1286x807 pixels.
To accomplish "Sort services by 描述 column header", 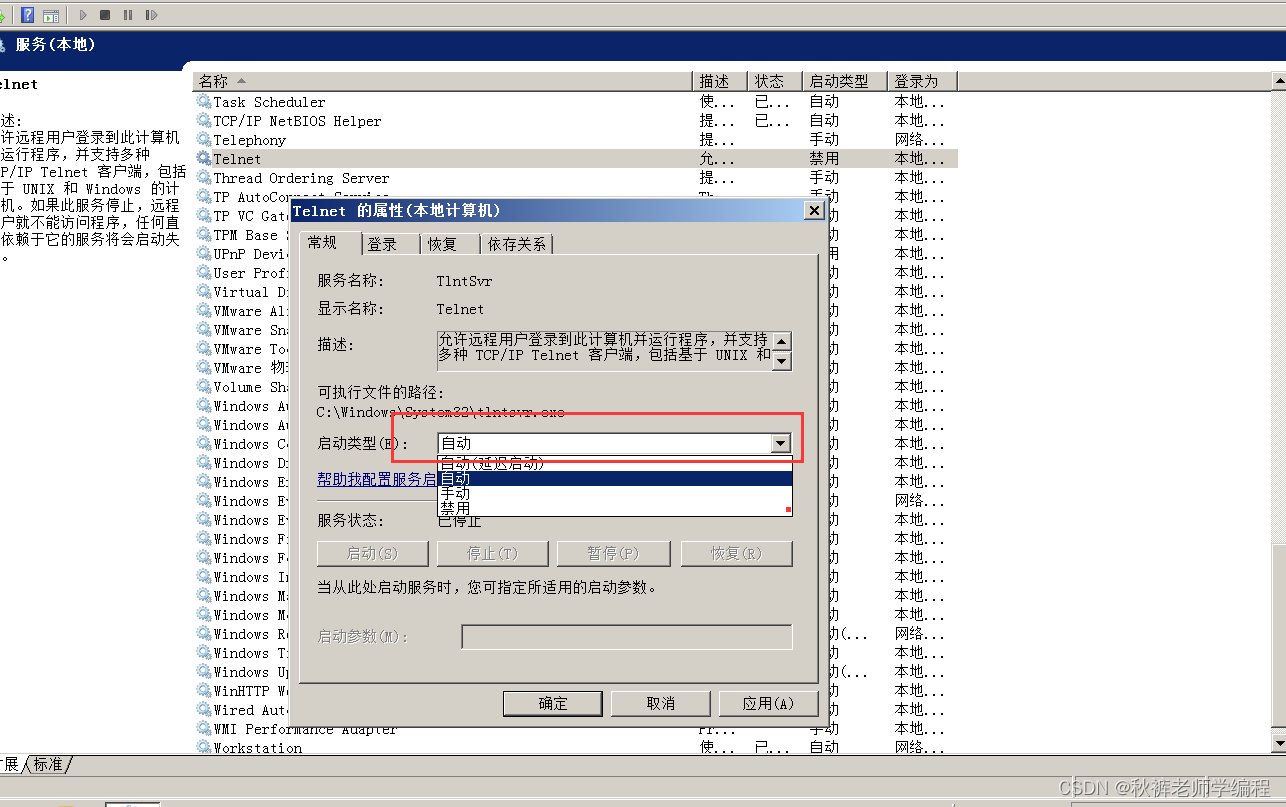I will (x=720, y=81).
